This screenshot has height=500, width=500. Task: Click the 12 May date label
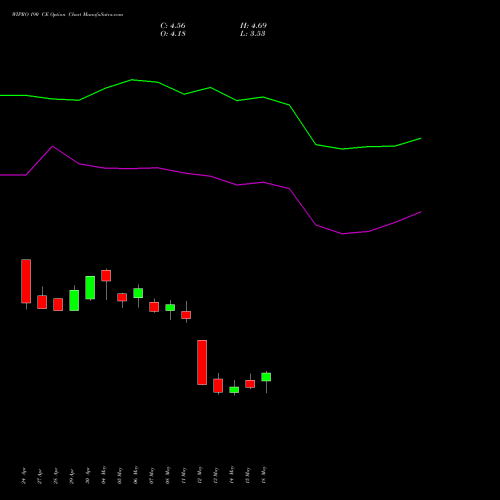pyautogui.click(x=200, y=475)
